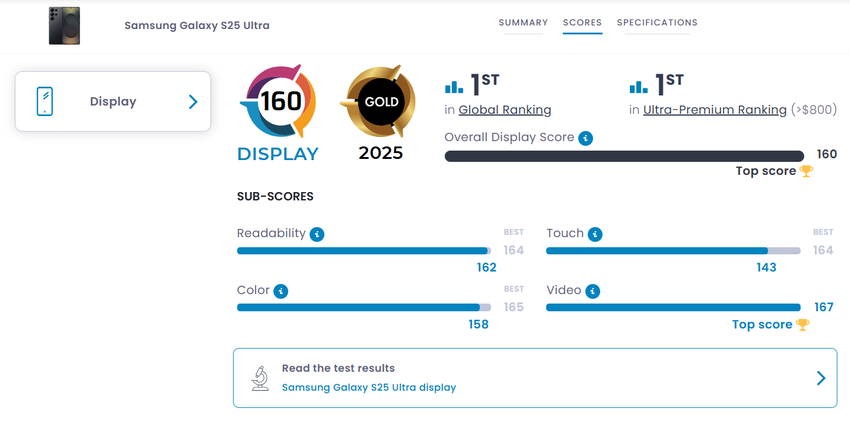Viewport: 850px width, 434px height.
Task: Click the 160 Display score badge
Action: pos(277,102)
